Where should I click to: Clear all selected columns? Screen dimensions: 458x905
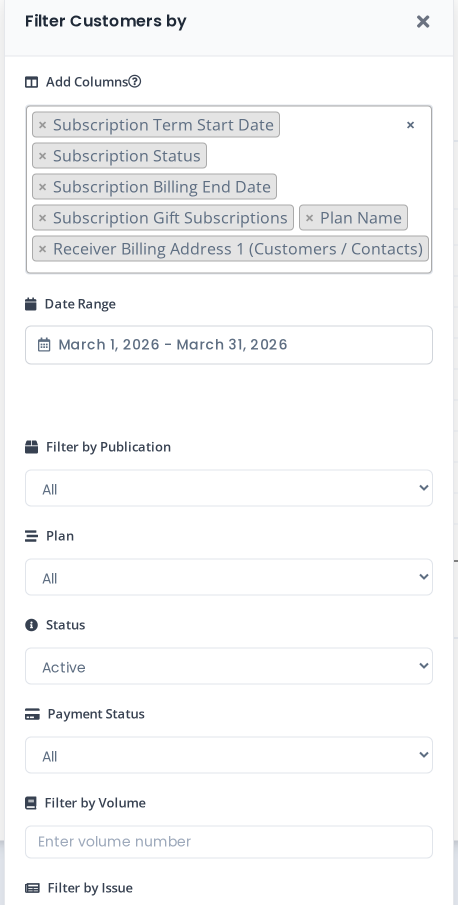point(410,125)
